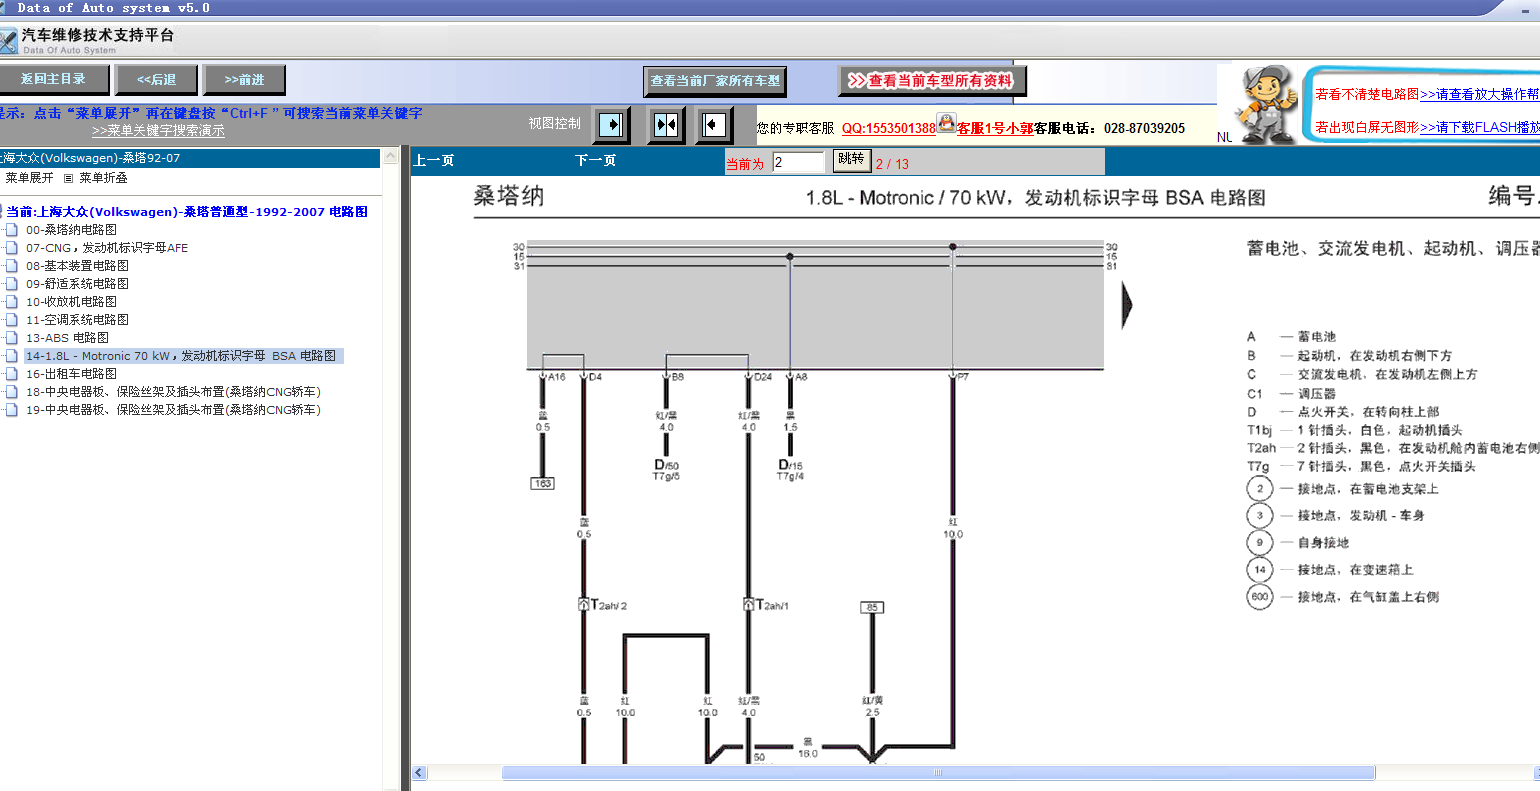Screen dimensions: 1540x791
Task: Click the document icon beside 00-桑塔纳电路图
Action: (11, 230)
